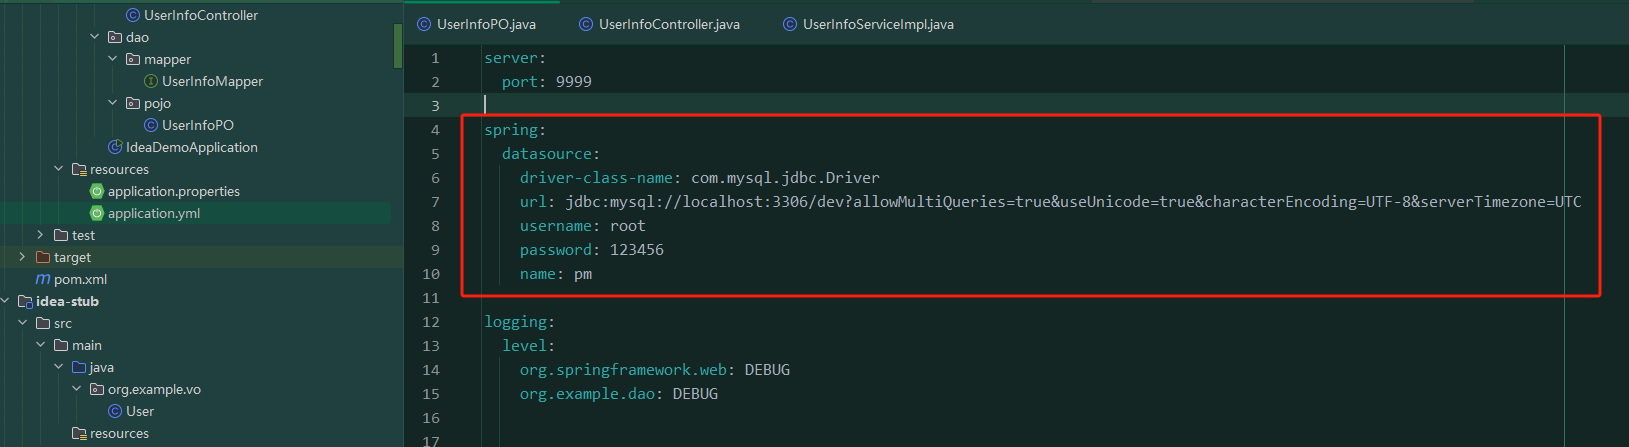Click the UserInfoMapper interface icon
The width and height of the screenshot is (1629, 447).
(151, 81)
